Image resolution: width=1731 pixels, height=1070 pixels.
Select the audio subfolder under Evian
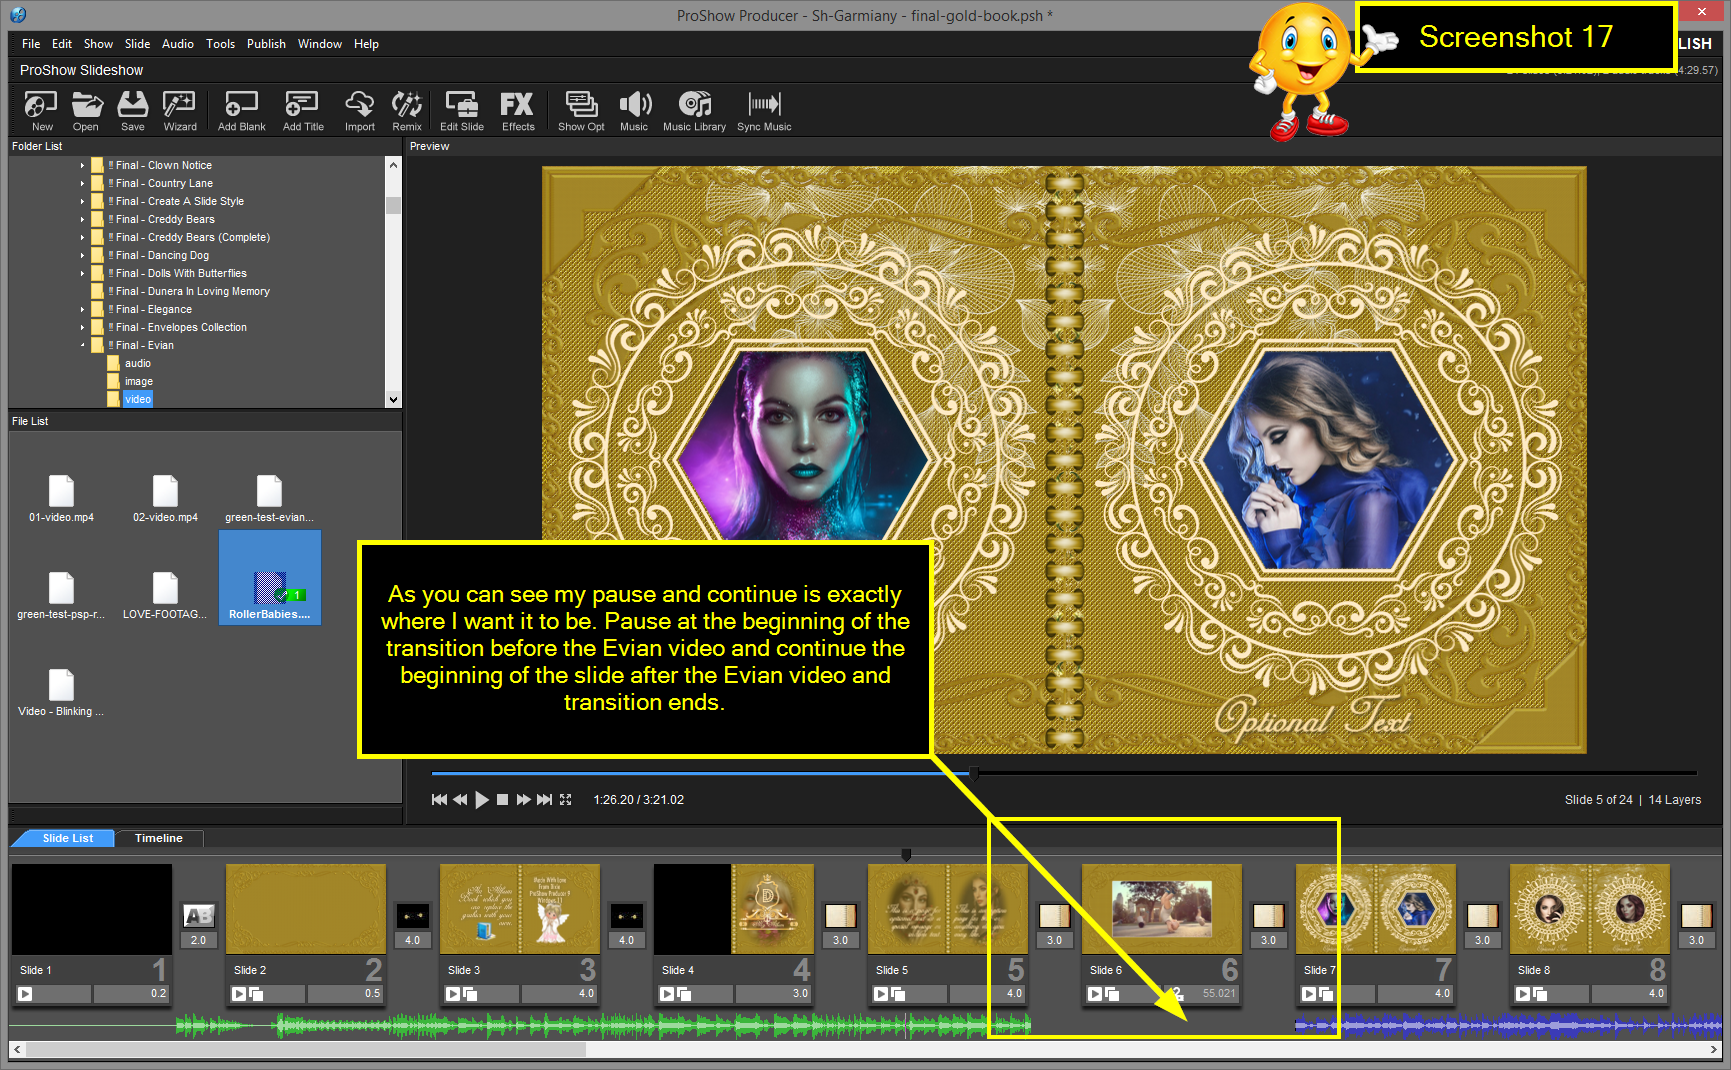[x=138, y=363]
